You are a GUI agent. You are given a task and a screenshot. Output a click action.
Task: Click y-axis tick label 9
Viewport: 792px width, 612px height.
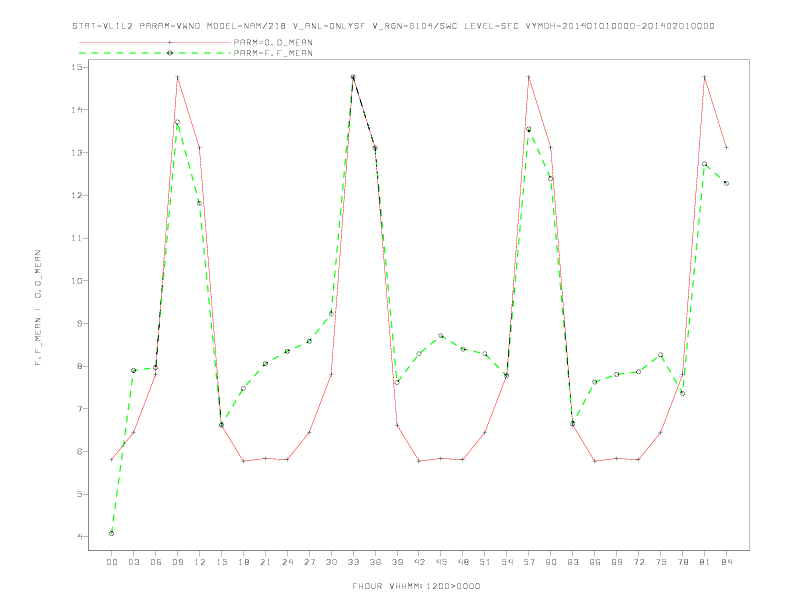point(81,323)
